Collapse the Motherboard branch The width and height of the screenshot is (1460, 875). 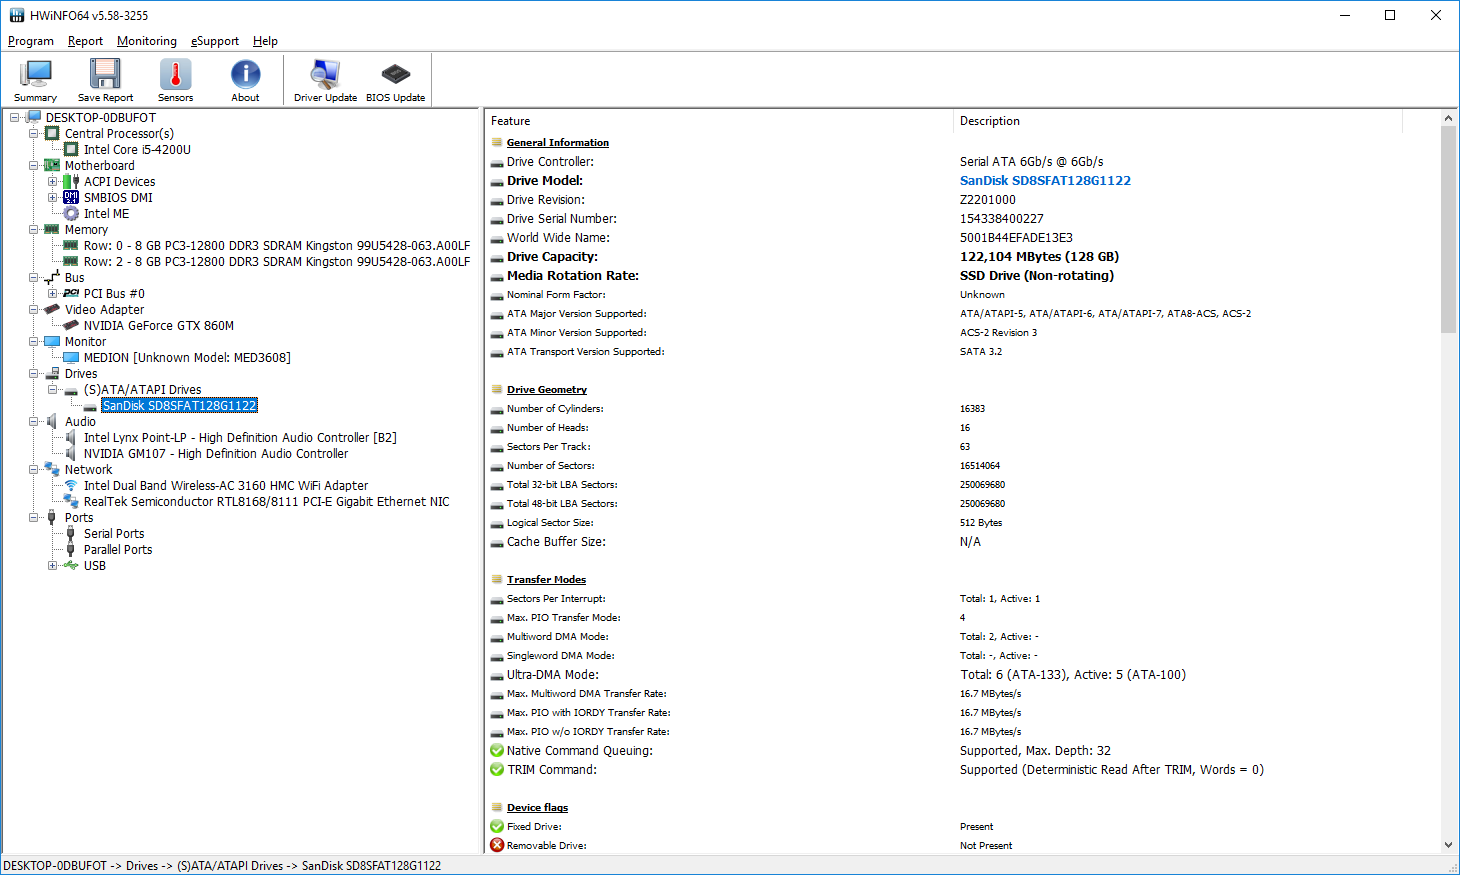click(34, 165)
